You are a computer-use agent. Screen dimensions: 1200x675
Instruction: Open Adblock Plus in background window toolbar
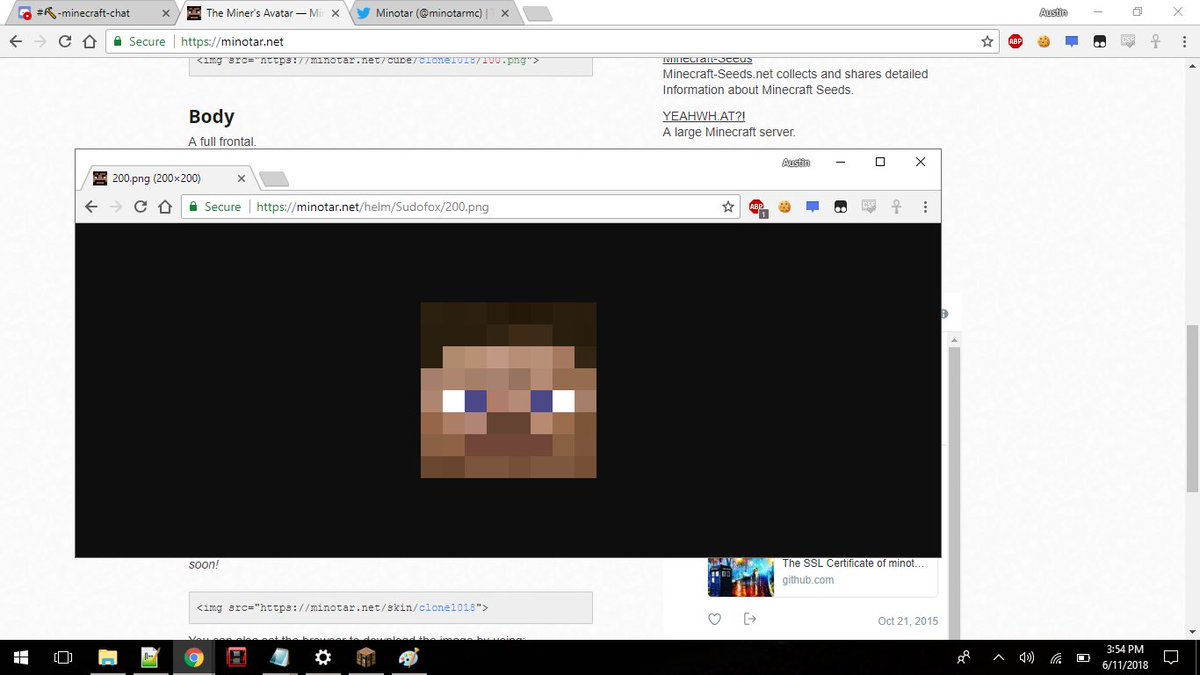click(x=1015, y=42)
